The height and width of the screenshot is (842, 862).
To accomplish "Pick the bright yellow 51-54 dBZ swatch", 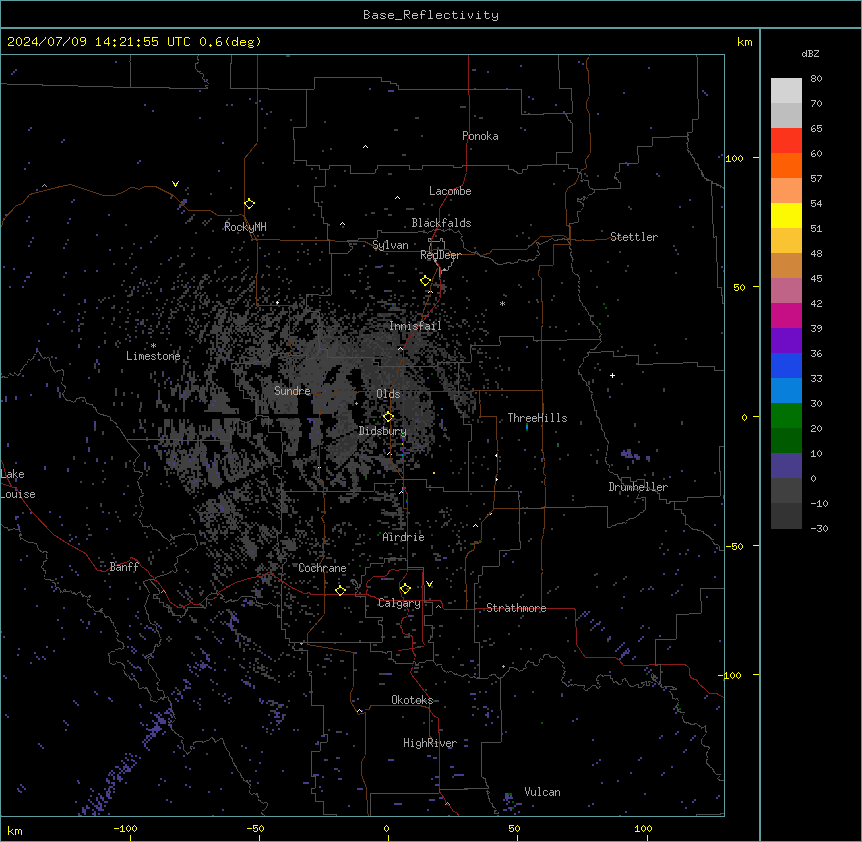I will click(x=786, y=215).
